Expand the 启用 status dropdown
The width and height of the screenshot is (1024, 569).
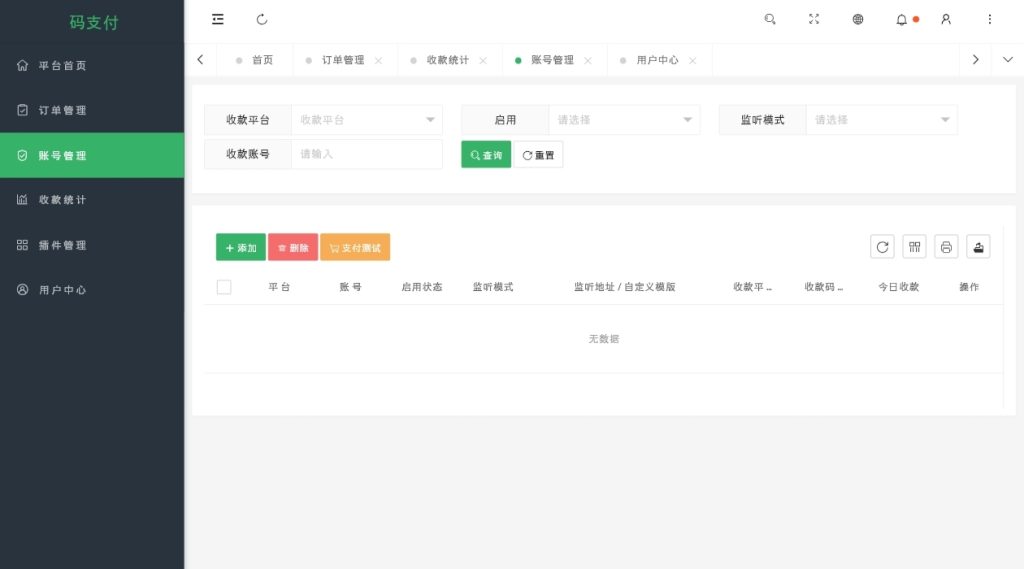tap(624, 120)
